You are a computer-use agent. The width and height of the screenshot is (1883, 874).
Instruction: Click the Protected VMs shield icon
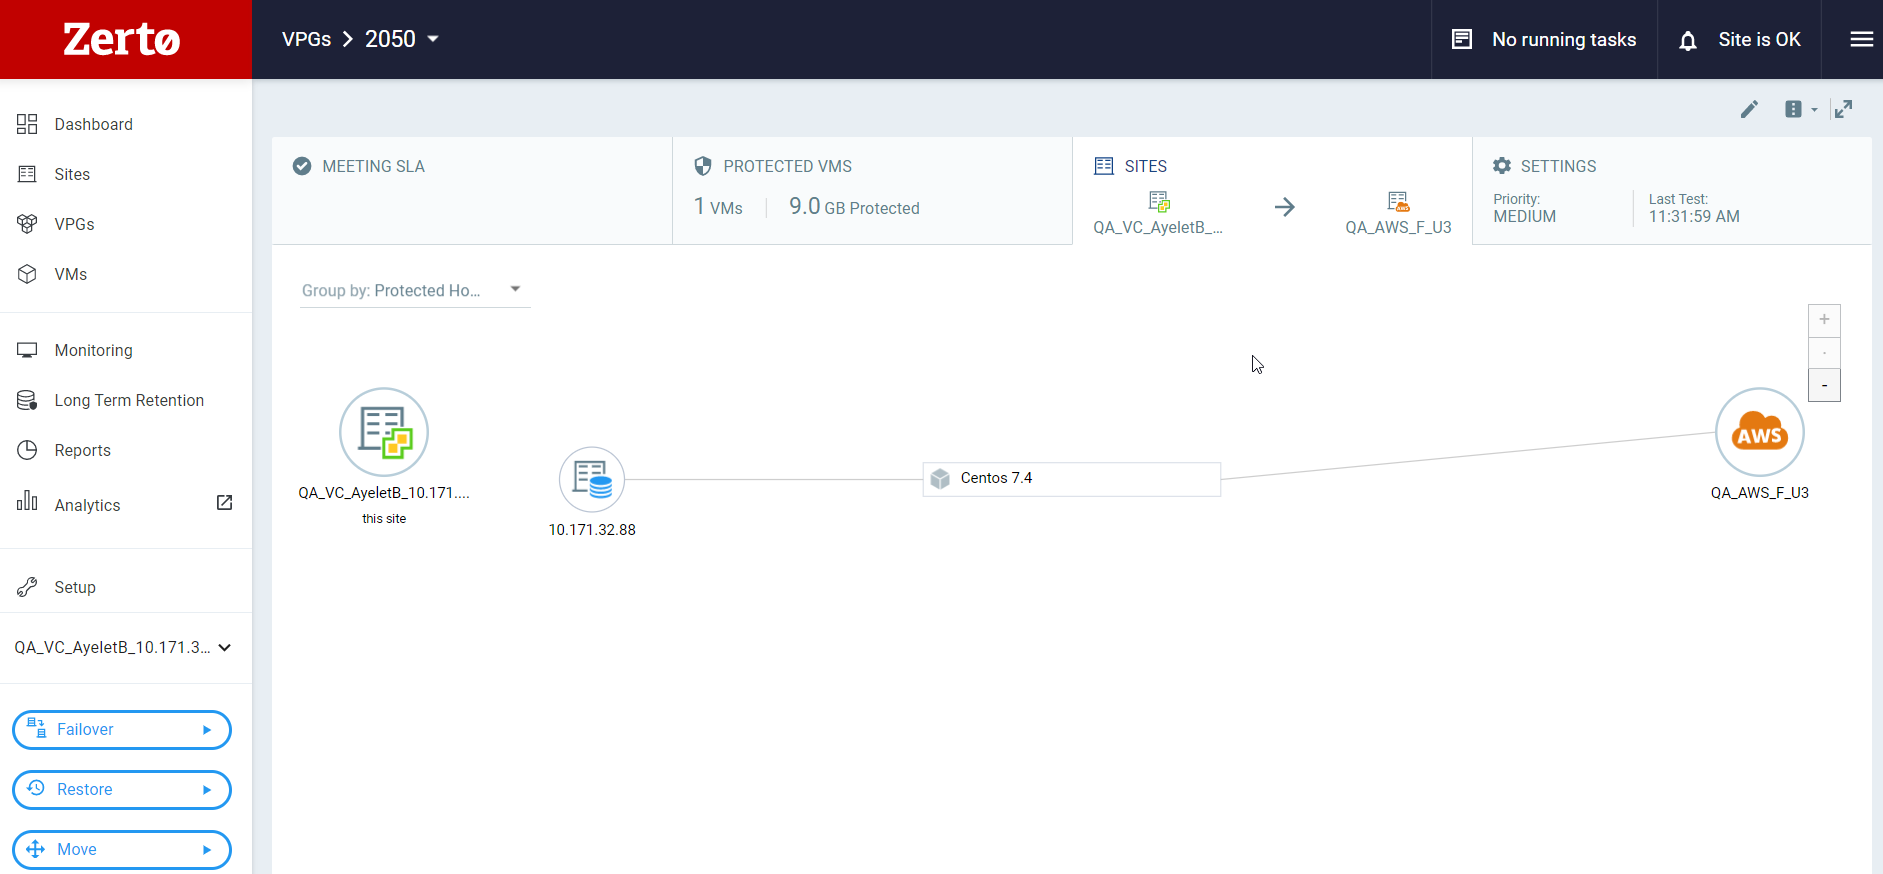coord(703,166)
